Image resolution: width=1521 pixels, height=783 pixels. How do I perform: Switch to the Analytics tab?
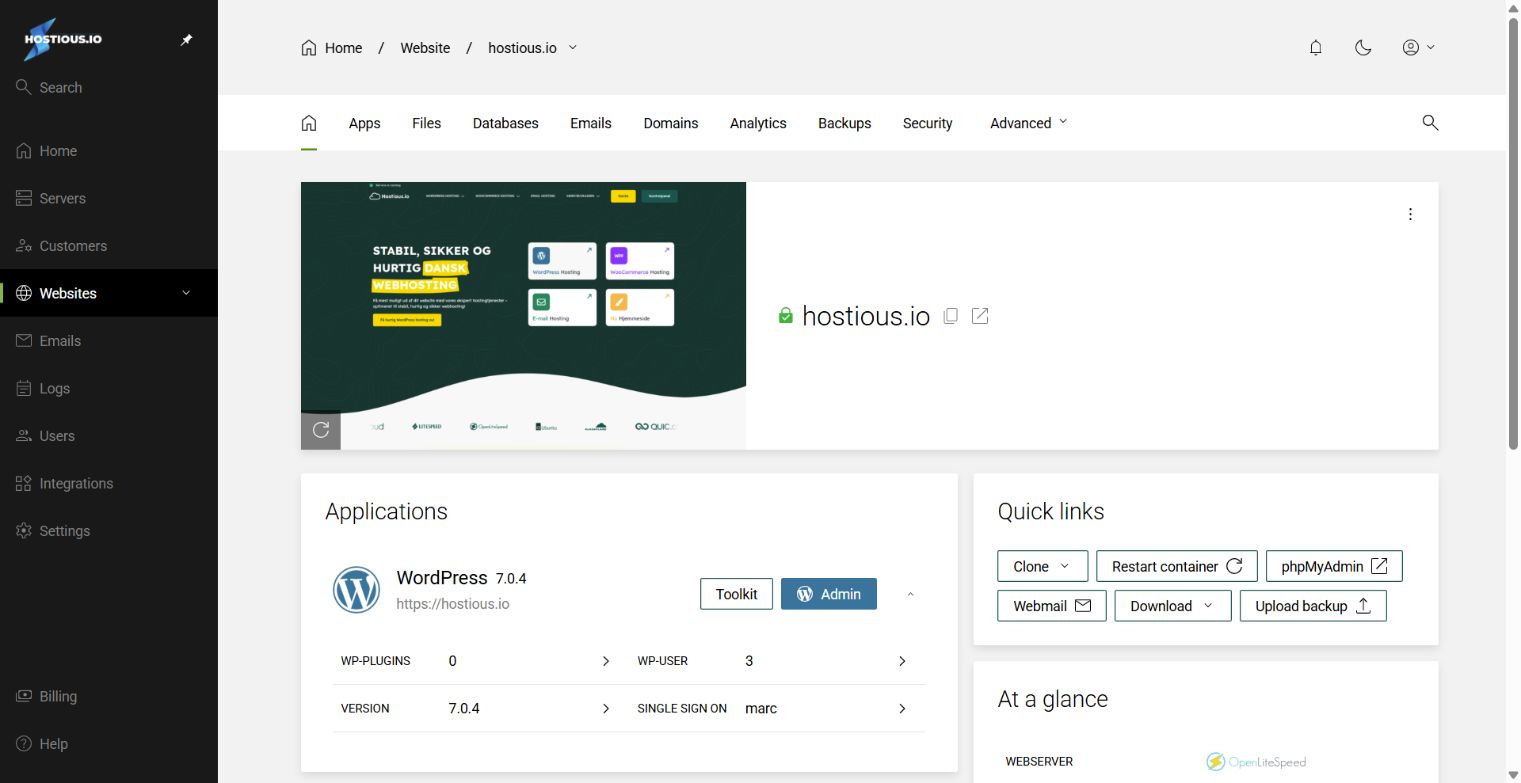point(758,123)
